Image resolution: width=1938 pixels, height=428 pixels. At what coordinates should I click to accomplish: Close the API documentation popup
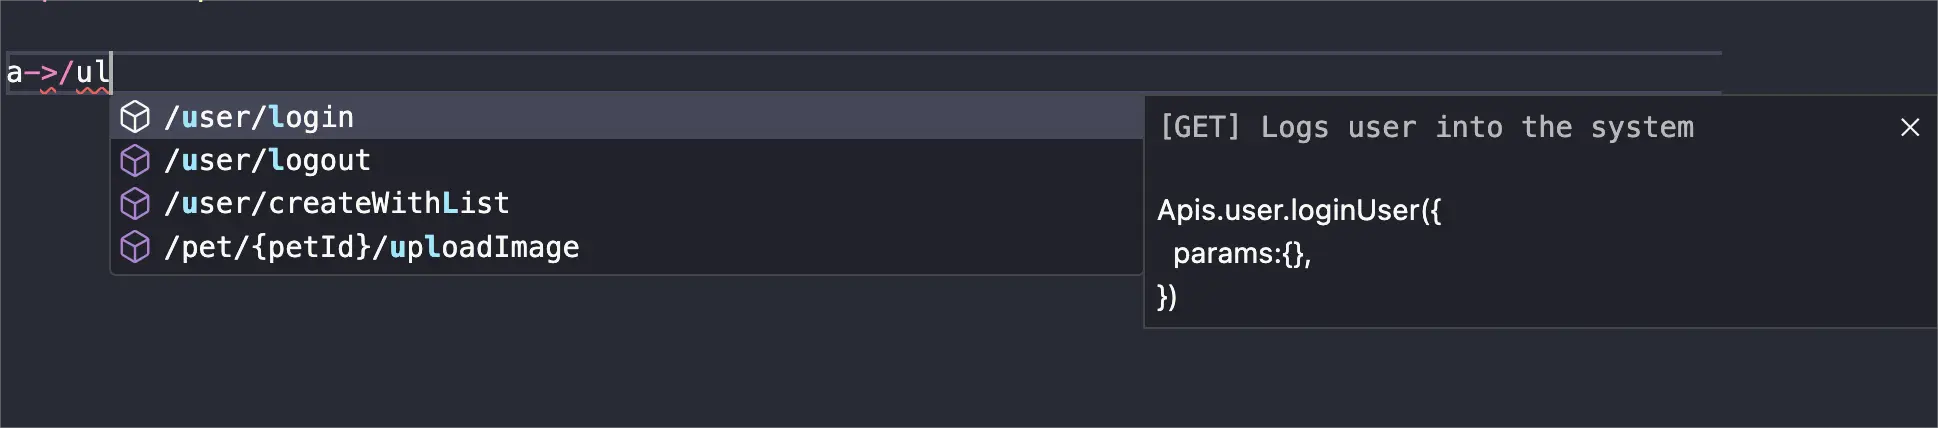pyautogui.click(x=1909, y=127)
